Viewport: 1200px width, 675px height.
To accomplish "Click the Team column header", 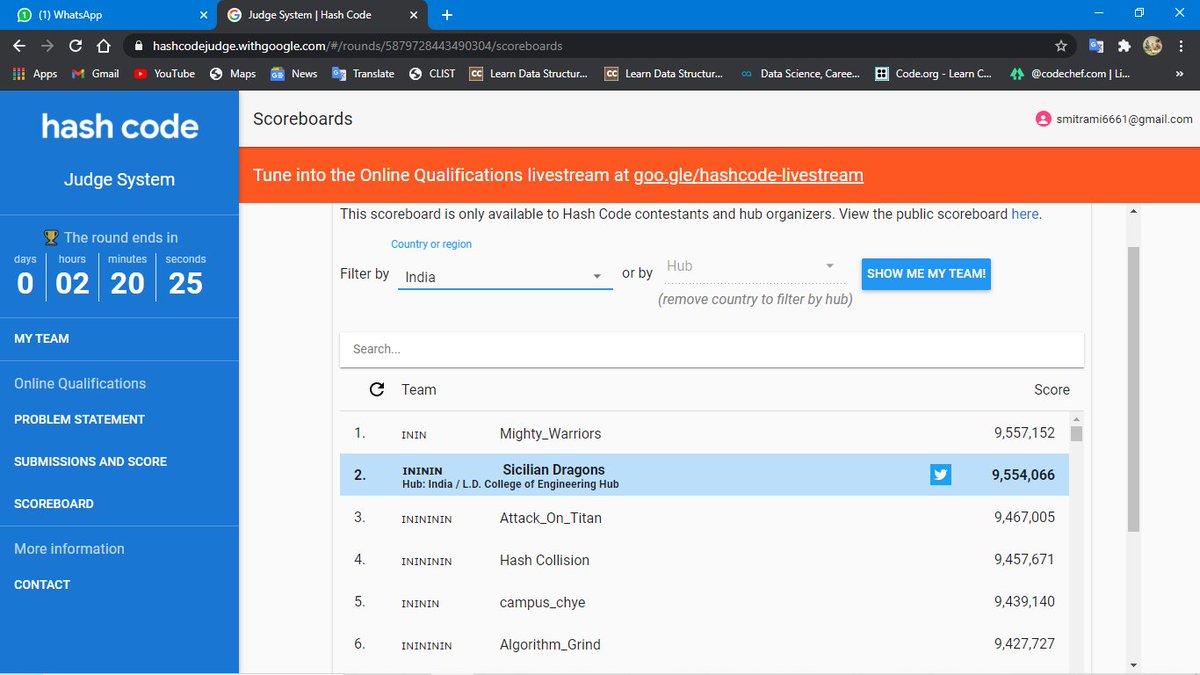I will pyautogui.click(x=419, y=390).
